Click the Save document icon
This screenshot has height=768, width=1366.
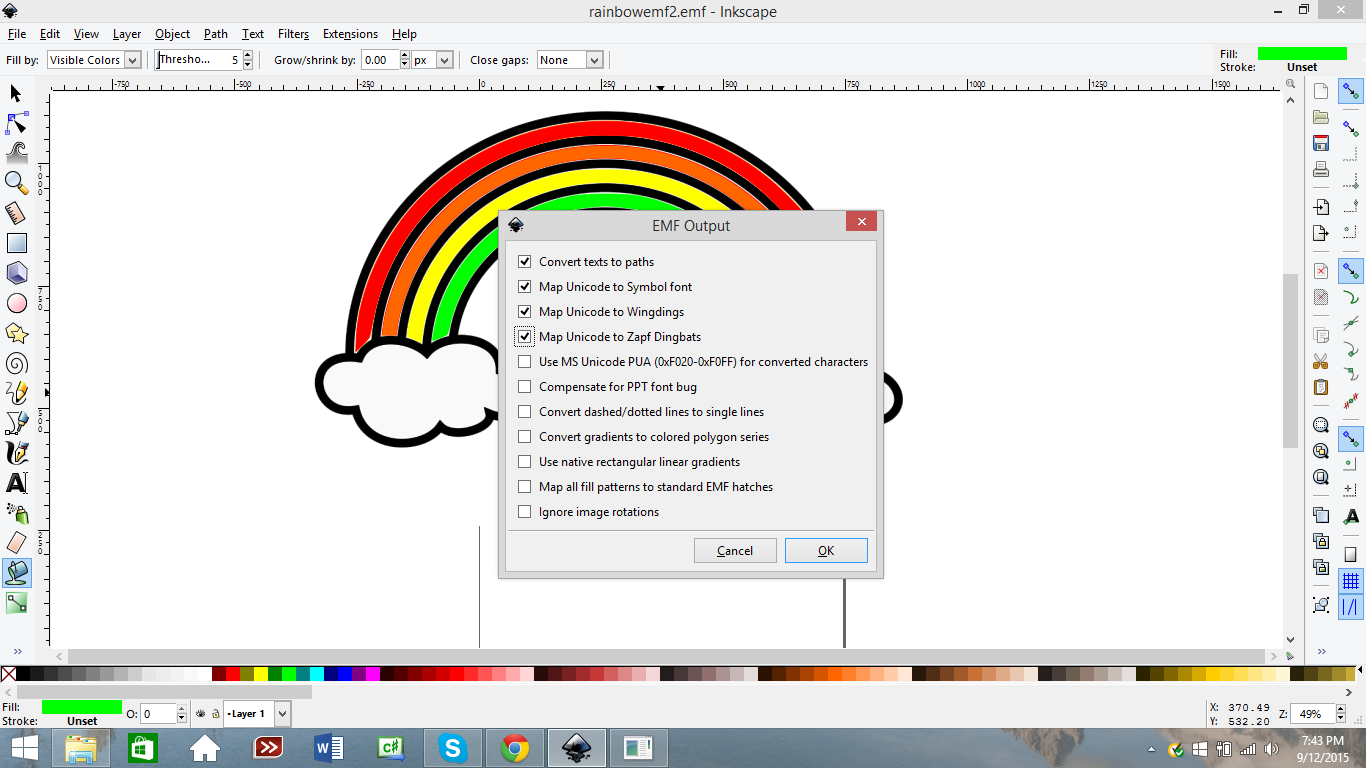click(x=1320, y=143)
